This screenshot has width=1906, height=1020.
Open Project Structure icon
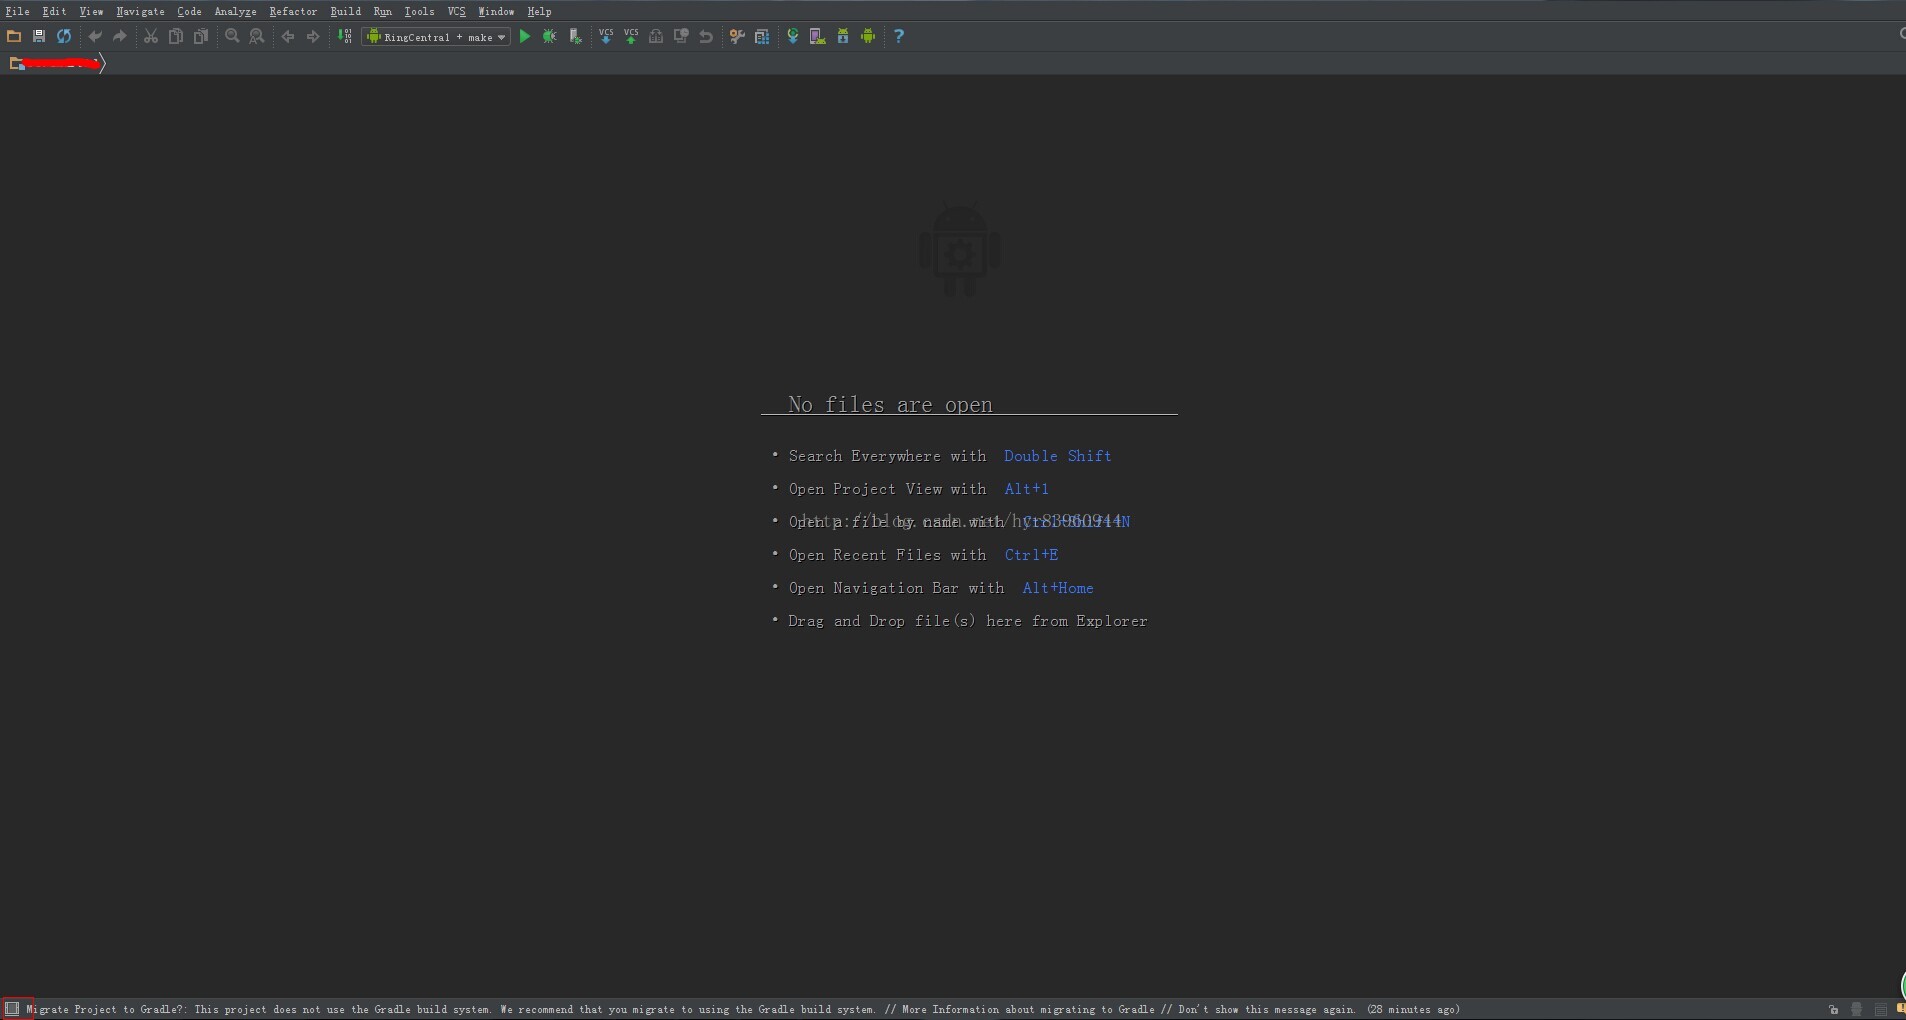click(762, 36)
